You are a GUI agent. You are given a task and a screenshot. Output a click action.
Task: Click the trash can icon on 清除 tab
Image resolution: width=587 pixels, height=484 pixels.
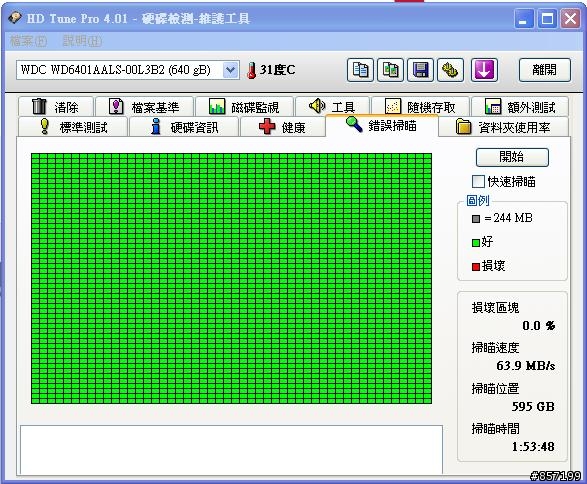[x=39, y=106]
